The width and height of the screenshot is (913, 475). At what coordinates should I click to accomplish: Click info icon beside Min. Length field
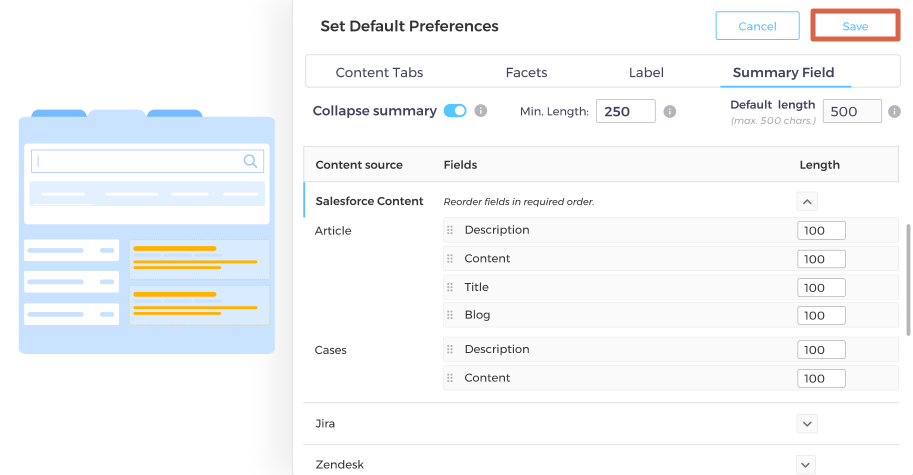[670, 111]
